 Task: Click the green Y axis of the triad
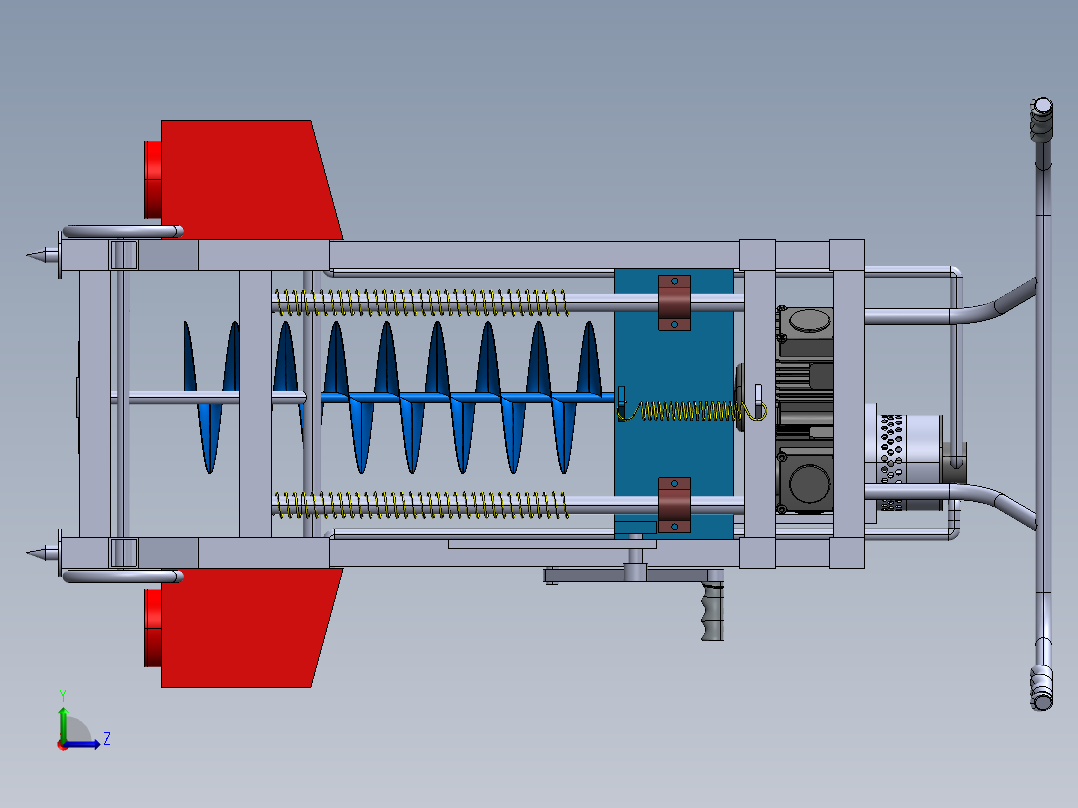pos(63,723)
